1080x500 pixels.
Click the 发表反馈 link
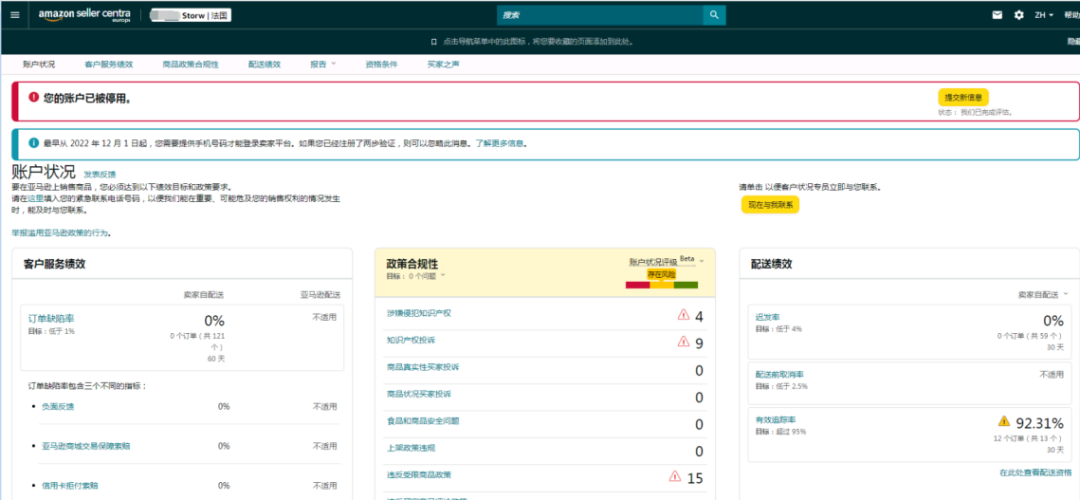[x=101, y=174]
